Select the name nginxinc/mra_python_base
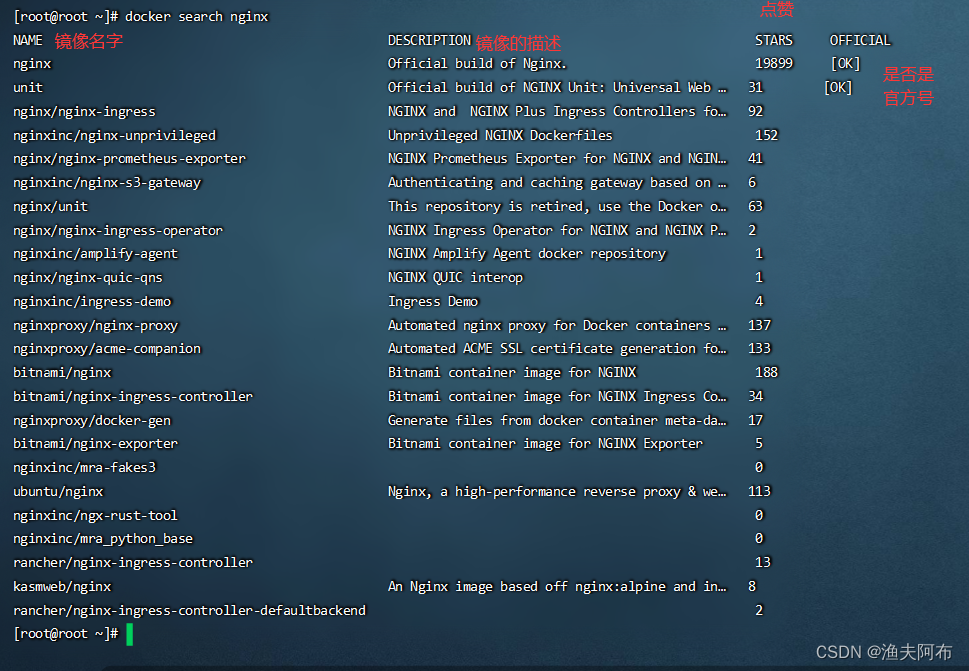969x671 pixels. 103,539
